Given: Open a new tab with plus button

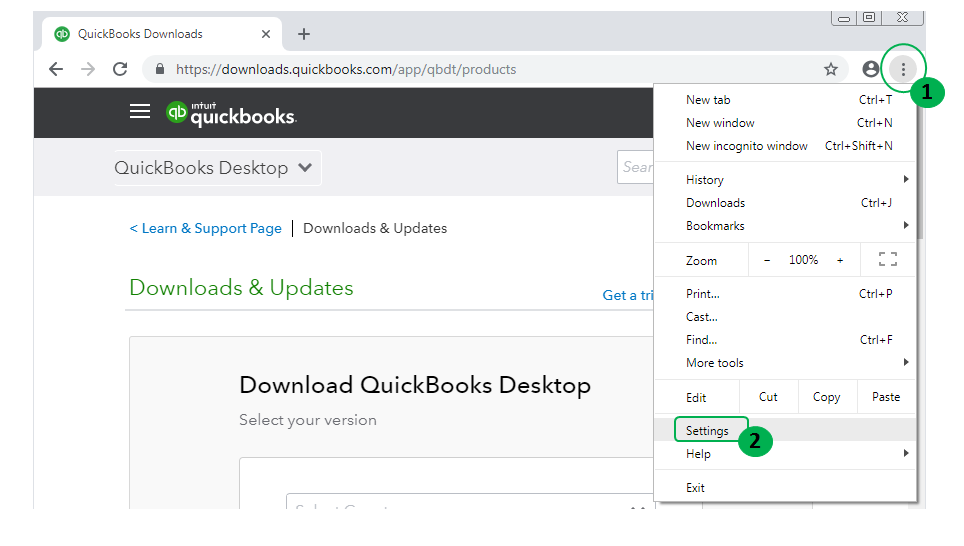Looking at the screenshot, I should tap(304, 34).
